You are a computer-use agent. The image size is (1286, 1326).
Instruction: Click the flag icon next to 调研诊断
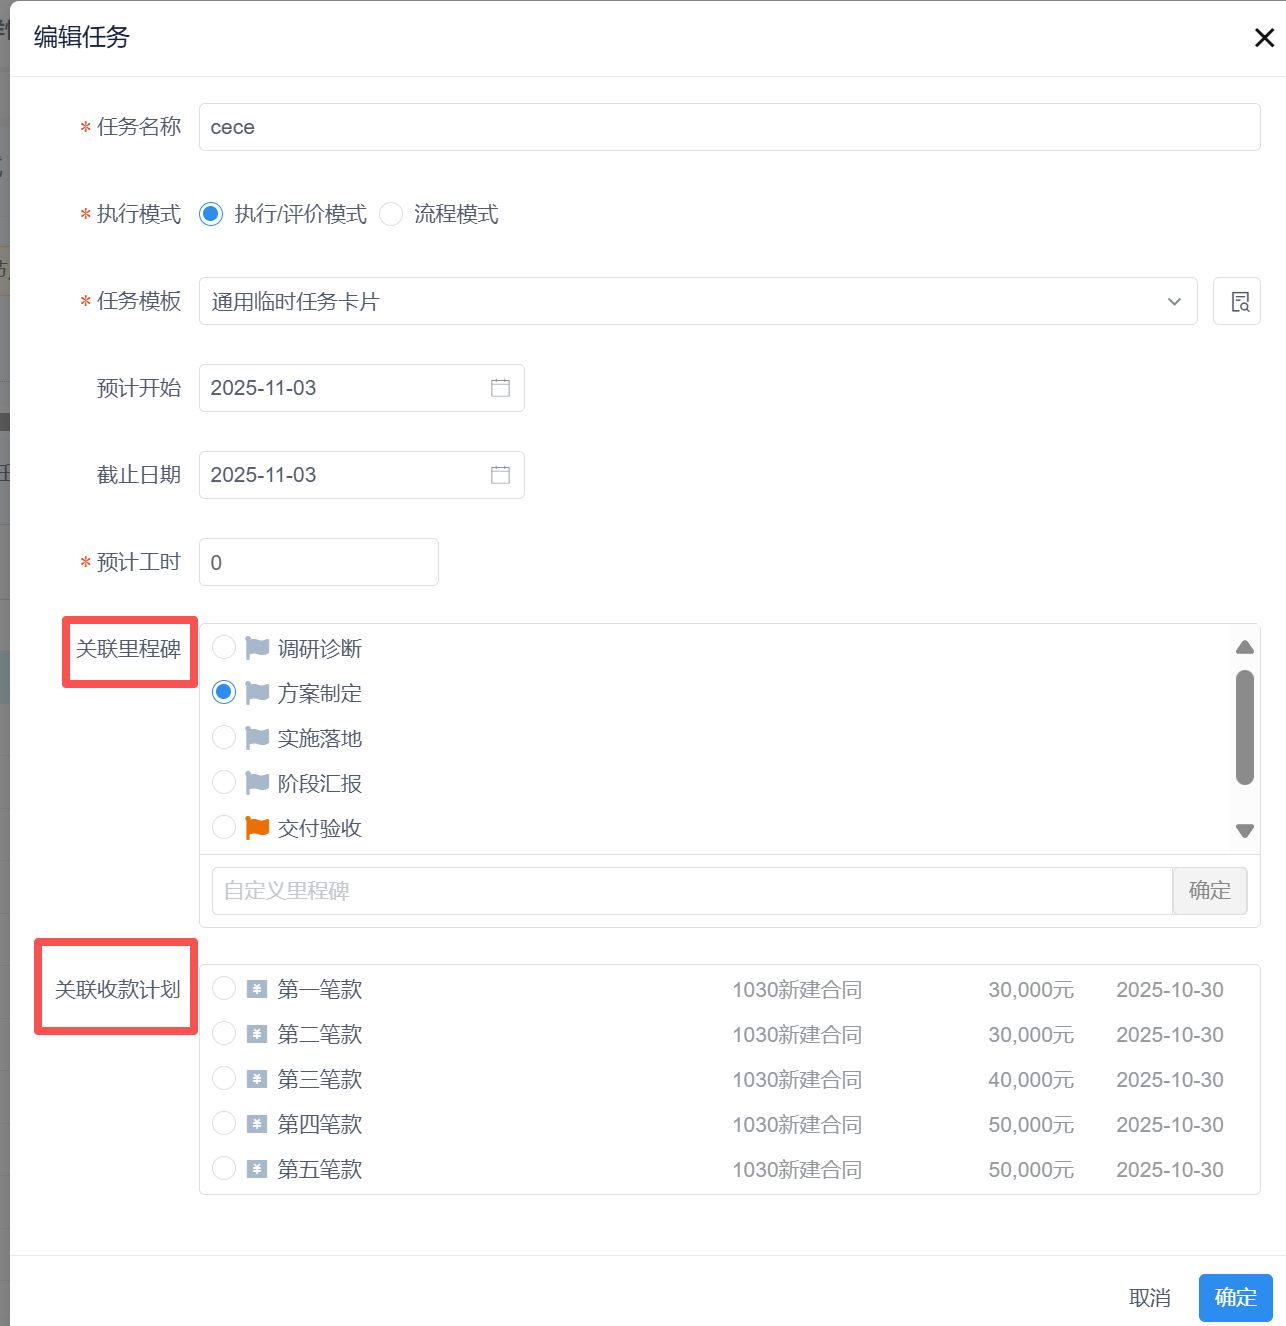point(257,648)
